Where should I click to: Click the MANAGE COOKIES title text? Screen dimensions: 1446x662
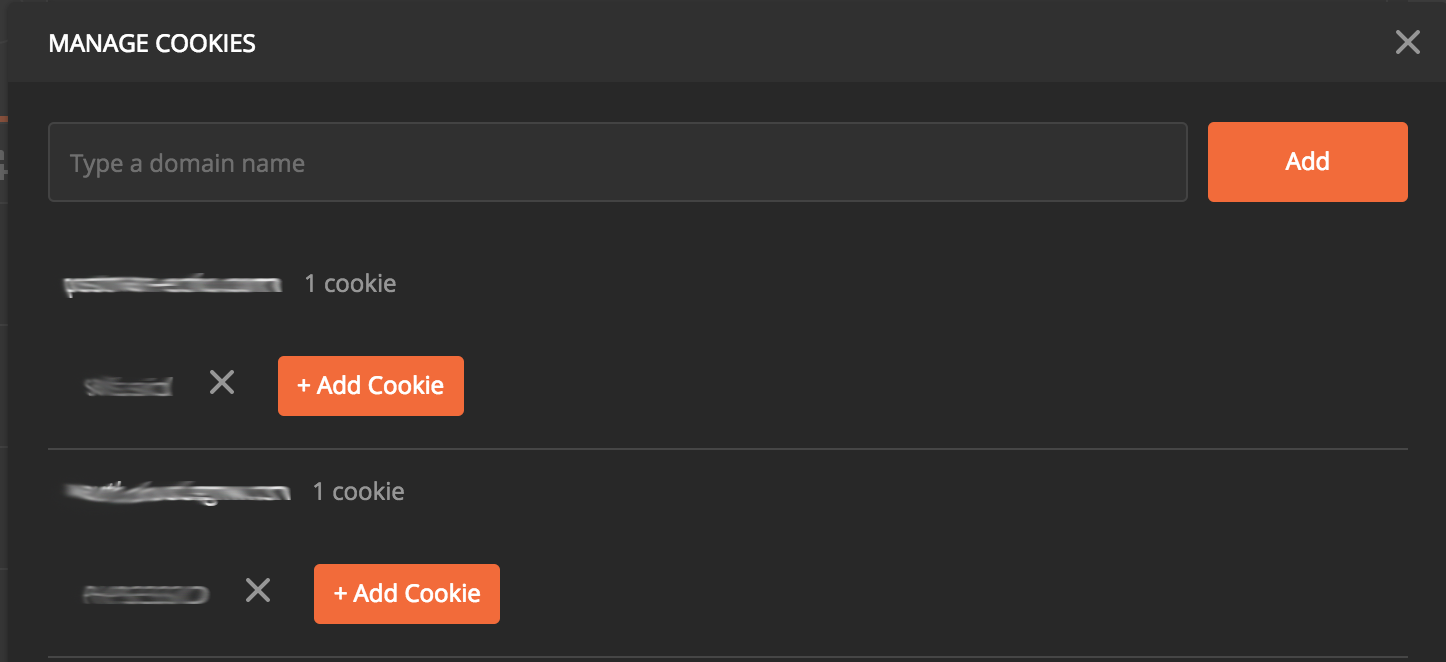152,44
